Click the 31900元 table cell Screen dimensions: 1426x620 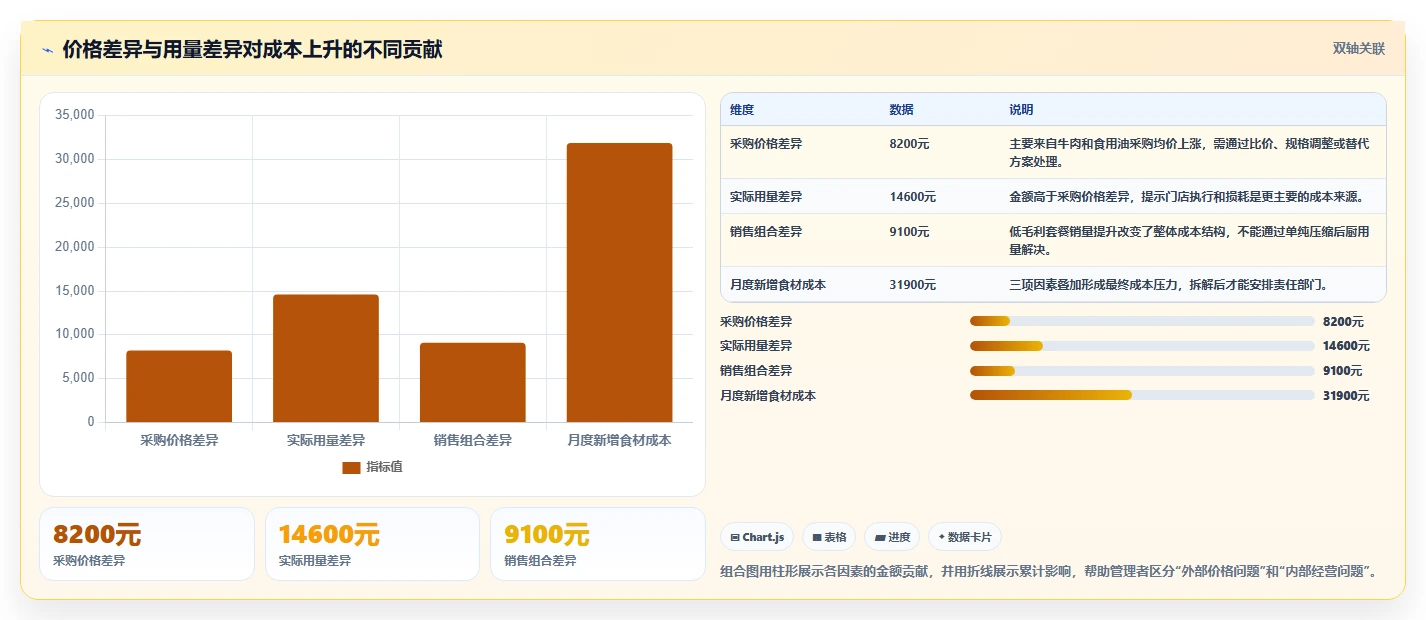pos(912,285)
